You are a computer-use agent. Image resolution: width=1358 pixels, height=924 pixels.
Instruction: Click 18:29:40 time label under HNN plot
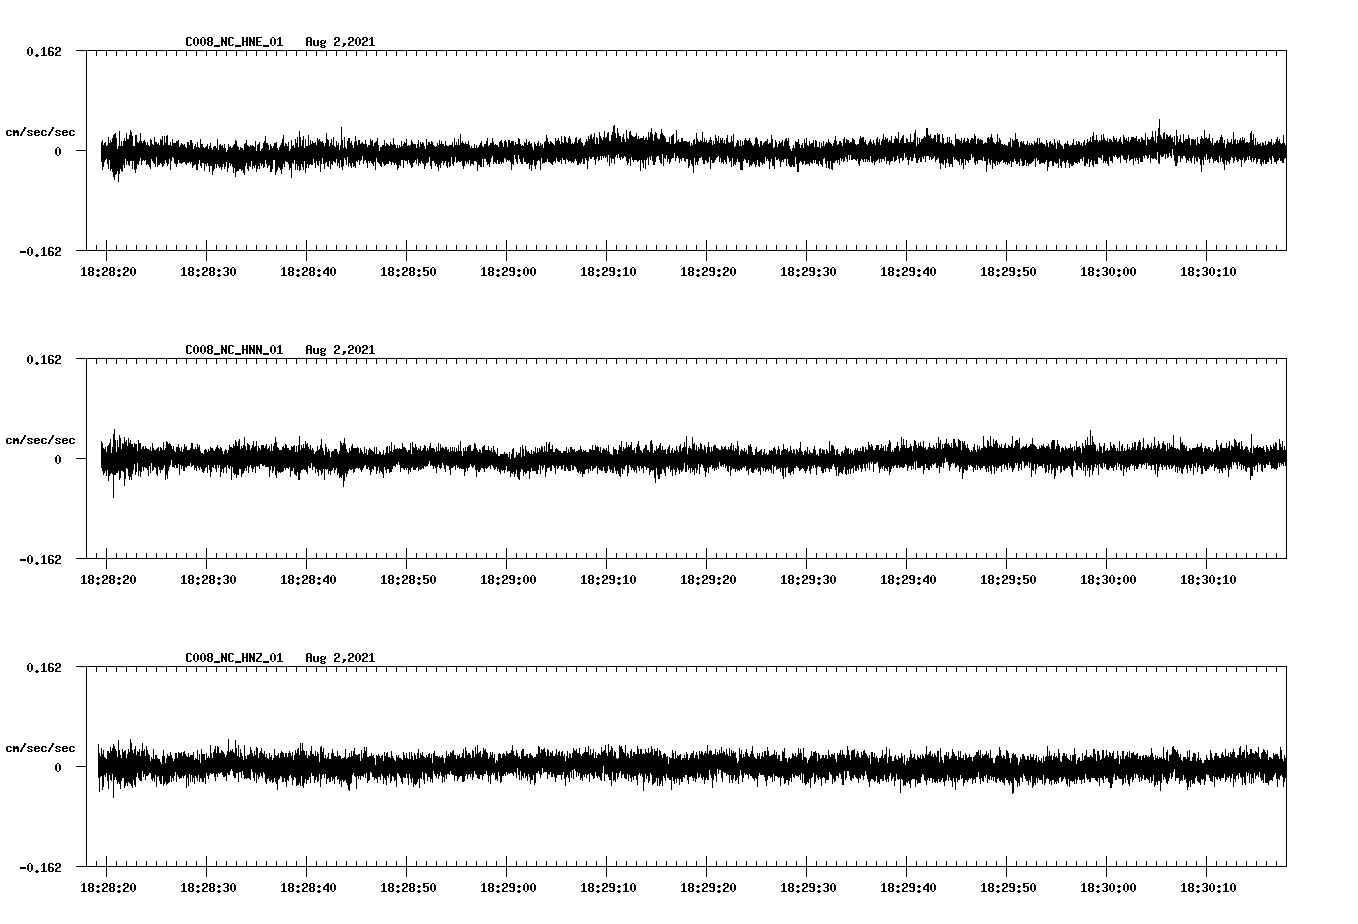[x=908, y=580]
